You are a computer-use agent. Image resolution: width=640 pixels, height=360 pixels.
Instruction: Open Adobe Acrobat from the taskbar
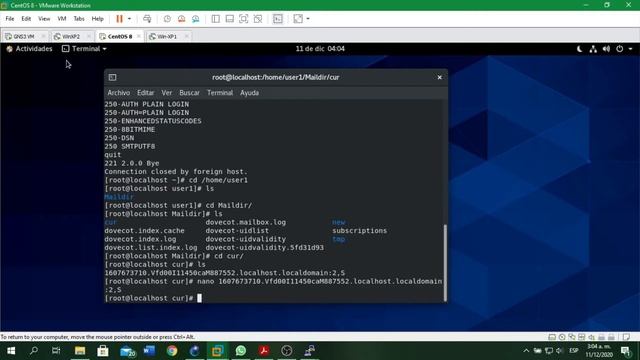click(x=264, y=351)
